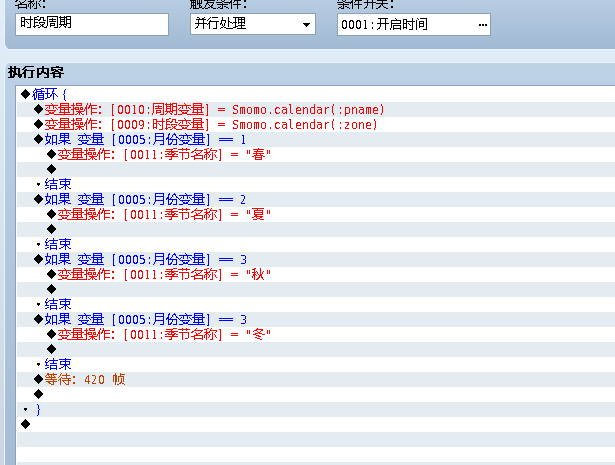This screenshot has height=465, width=615.
Task: Open the switch selector ellipsis button
Action: [x=482, y=25]
